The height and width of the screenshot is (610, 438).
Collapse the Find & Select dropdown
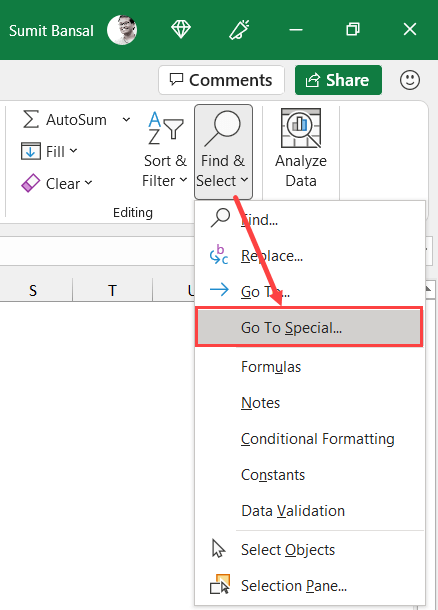pyautogui.click(x=223, y=152)
